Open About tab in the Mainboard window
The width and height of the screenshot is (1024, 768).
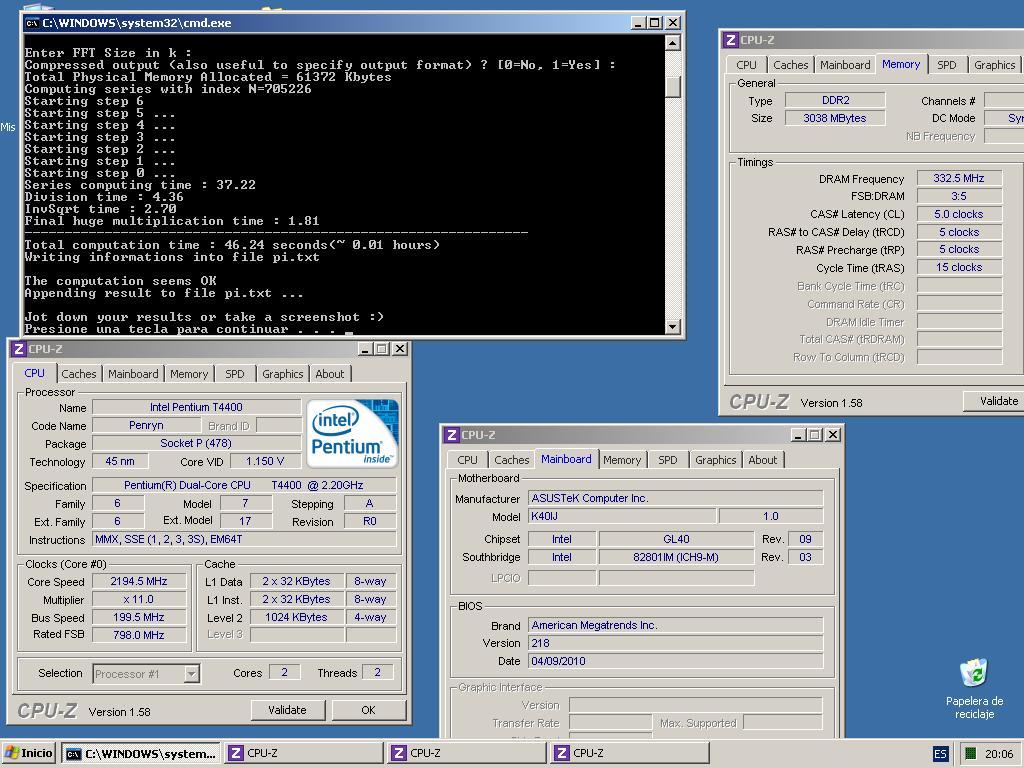(x=763, y=460)
